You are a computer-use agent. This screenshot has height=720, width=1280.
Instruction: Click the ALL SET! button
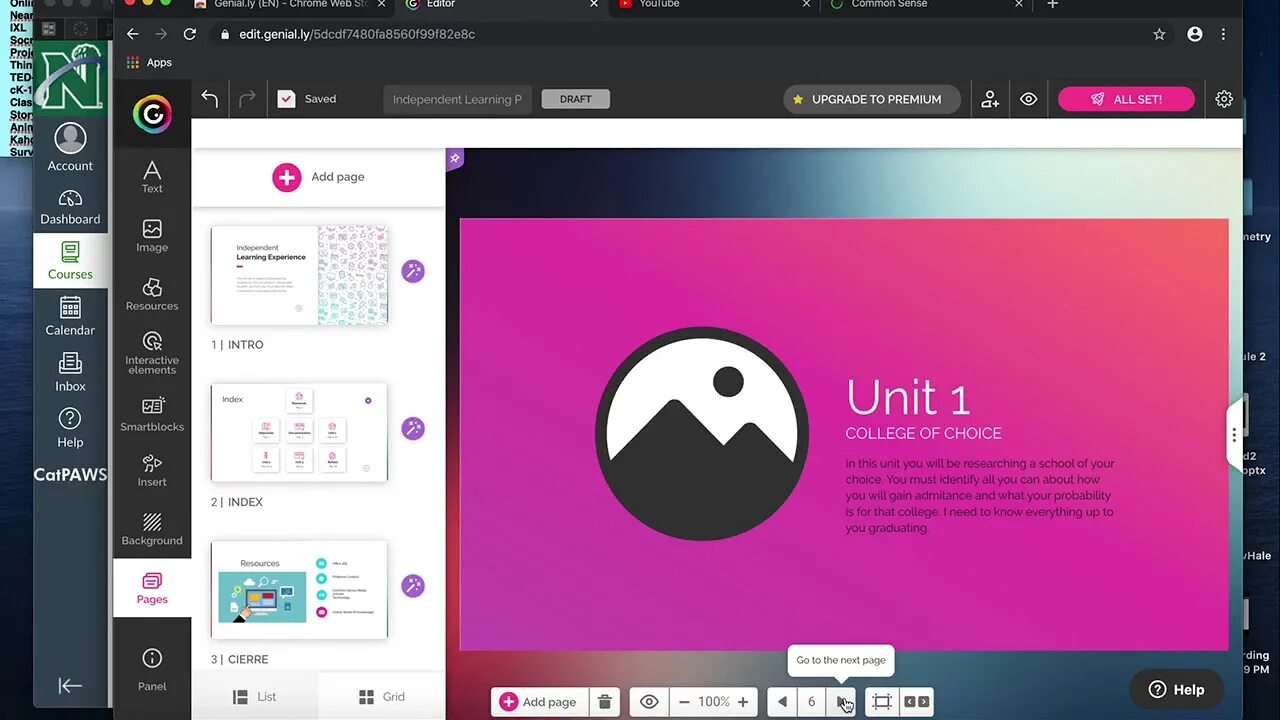[1126, 99]
